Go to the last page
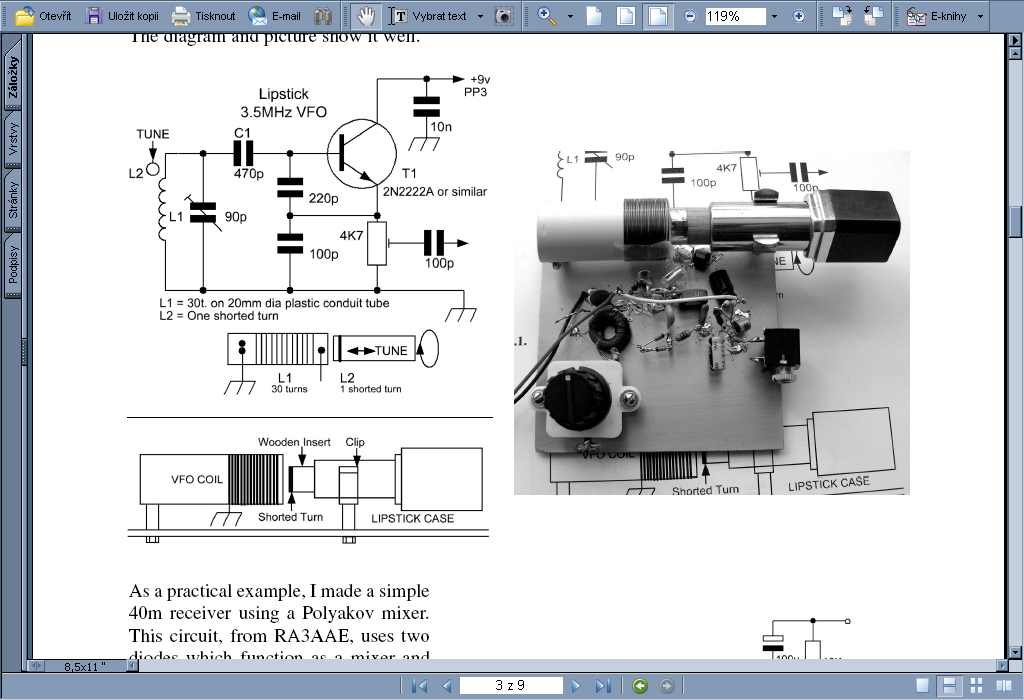 [x=602, y=686]
